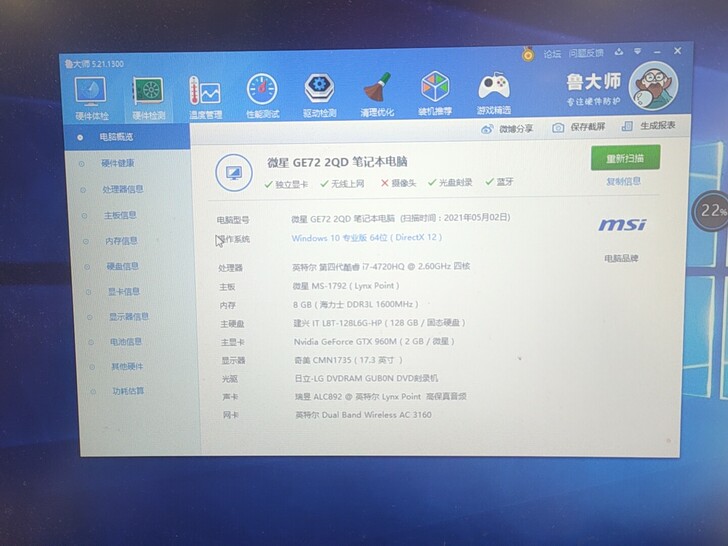Click 保存截屏 to save screenshot
728x546 pixels.
578,127
